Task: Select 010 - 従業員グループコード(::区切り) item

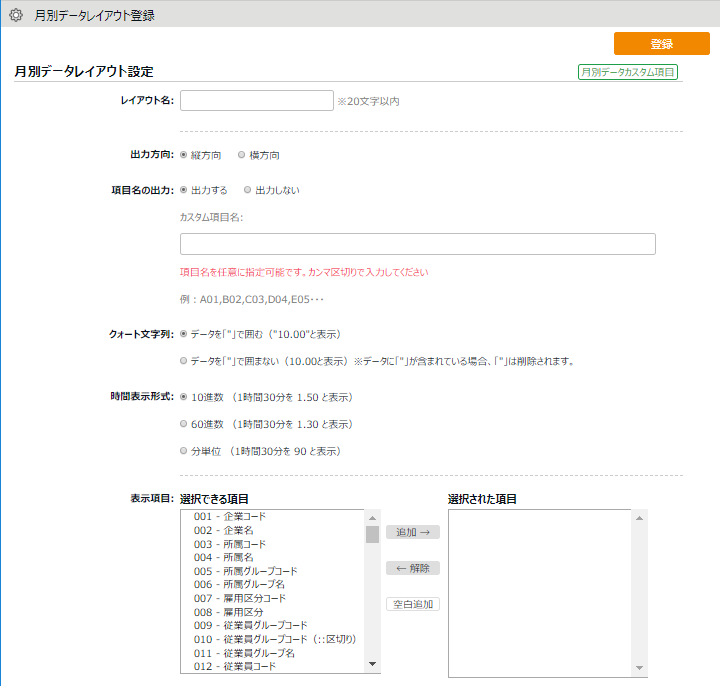Action: [273, 639]
